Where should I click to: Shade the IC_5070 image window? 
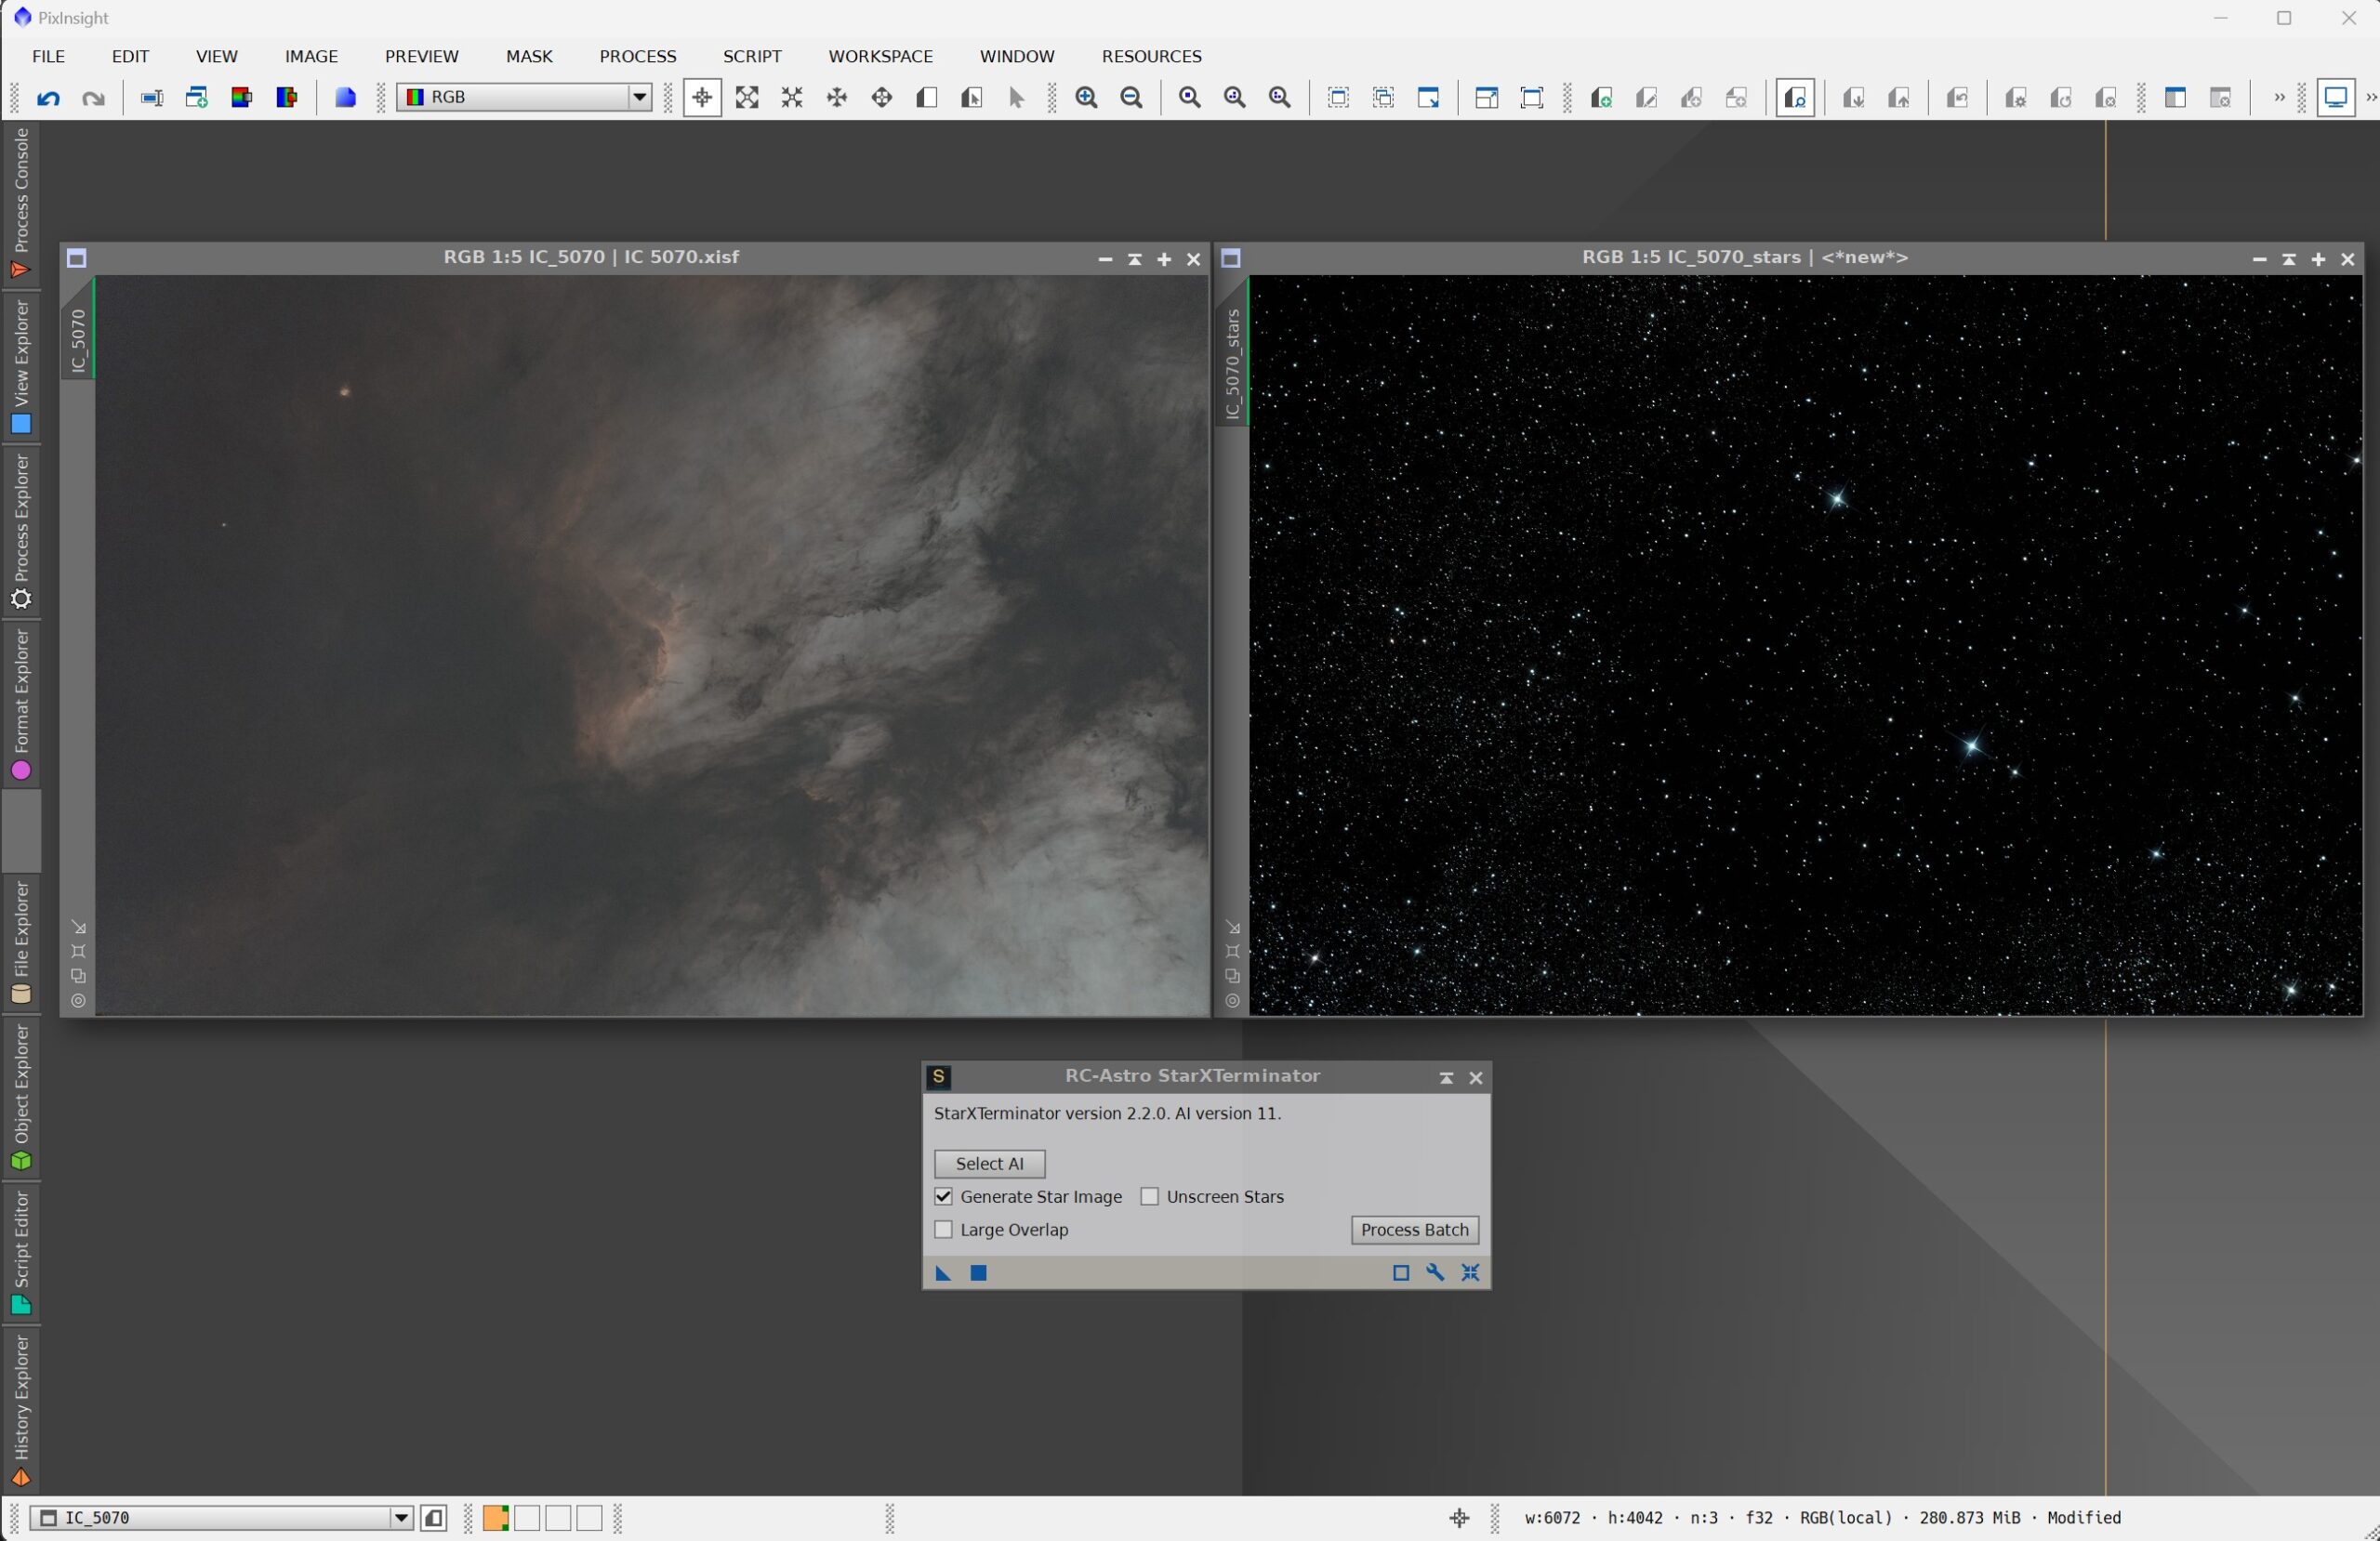click(1134, 260)
